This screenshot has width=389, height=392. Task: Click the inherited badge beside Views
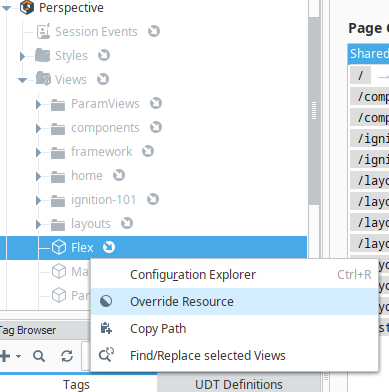pos(103,79)
